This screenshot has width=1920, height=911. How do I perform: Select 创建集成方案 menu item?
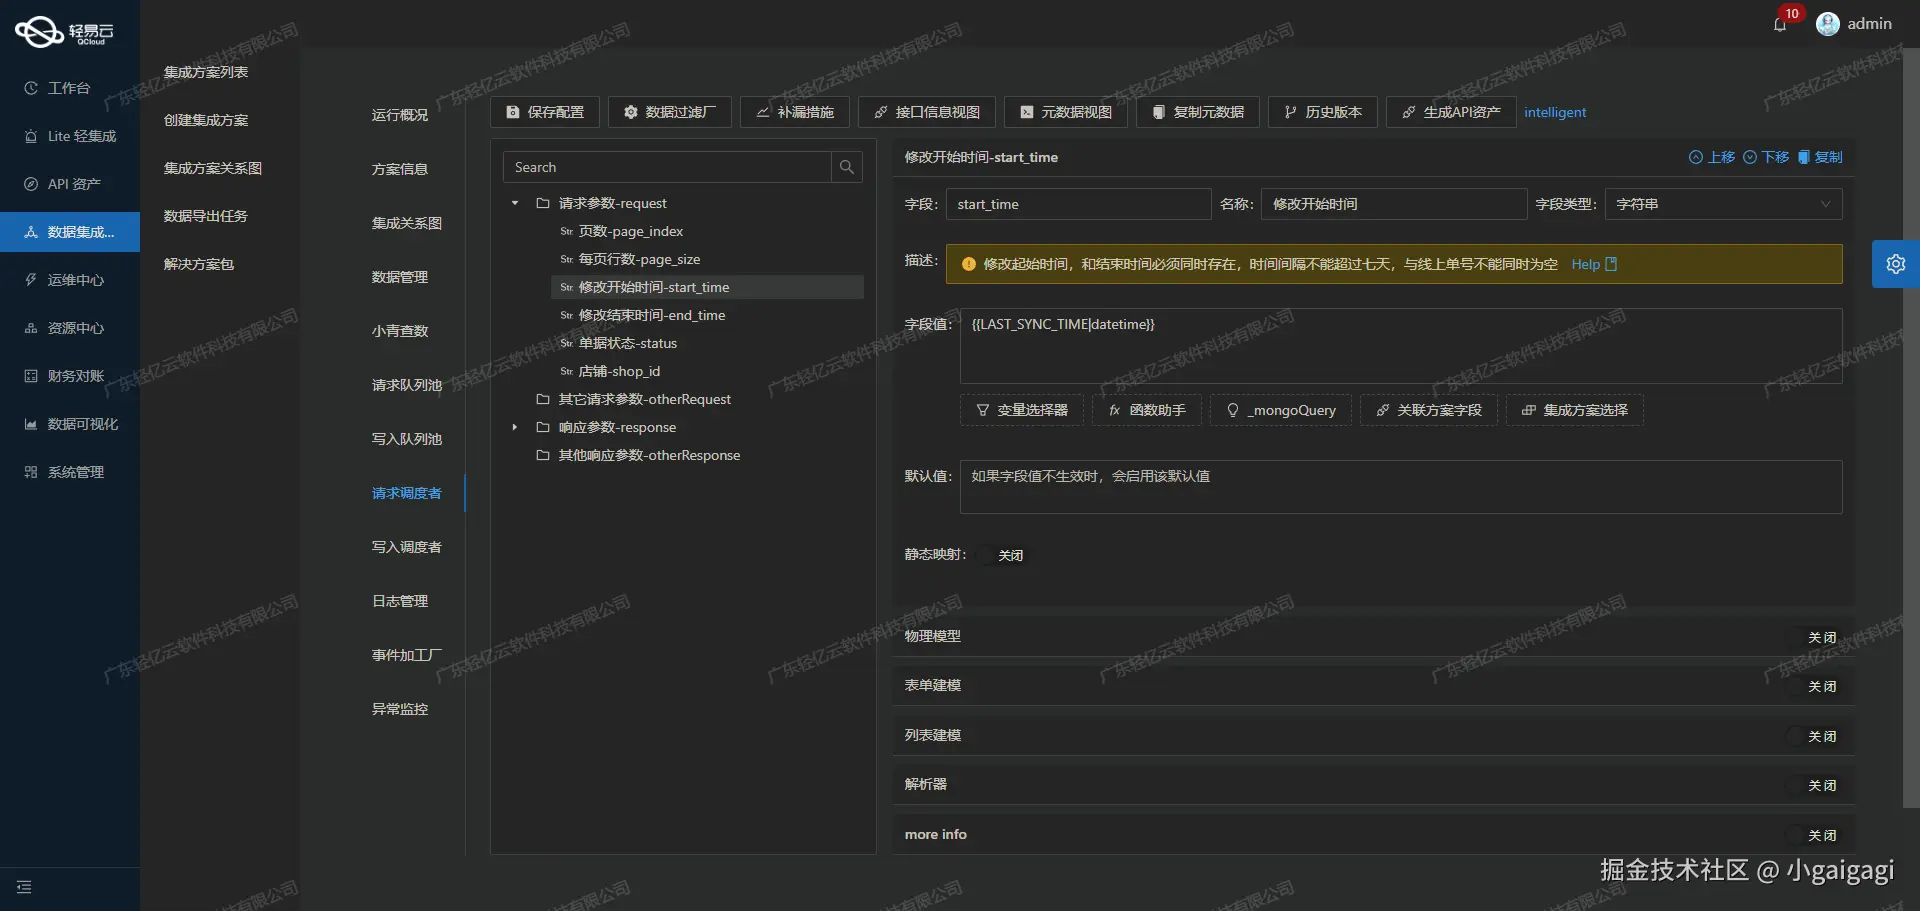[x=206, y=120]
